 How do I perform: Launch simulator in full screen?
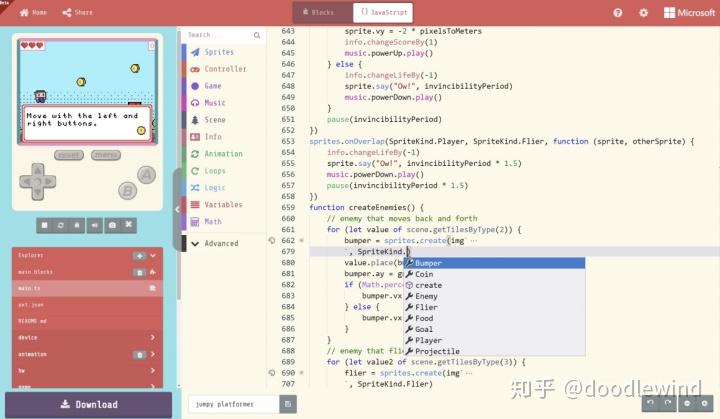point(129,225)
